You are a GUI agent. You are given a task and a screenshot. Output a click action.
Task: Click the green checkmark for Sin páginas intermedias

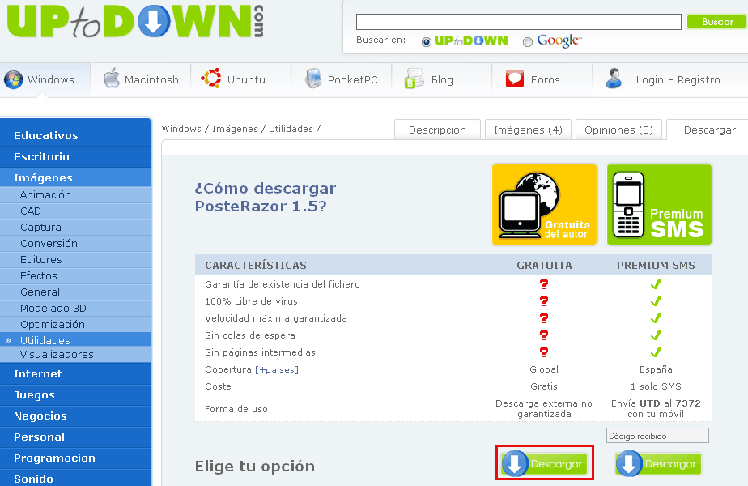pos(656,352)
